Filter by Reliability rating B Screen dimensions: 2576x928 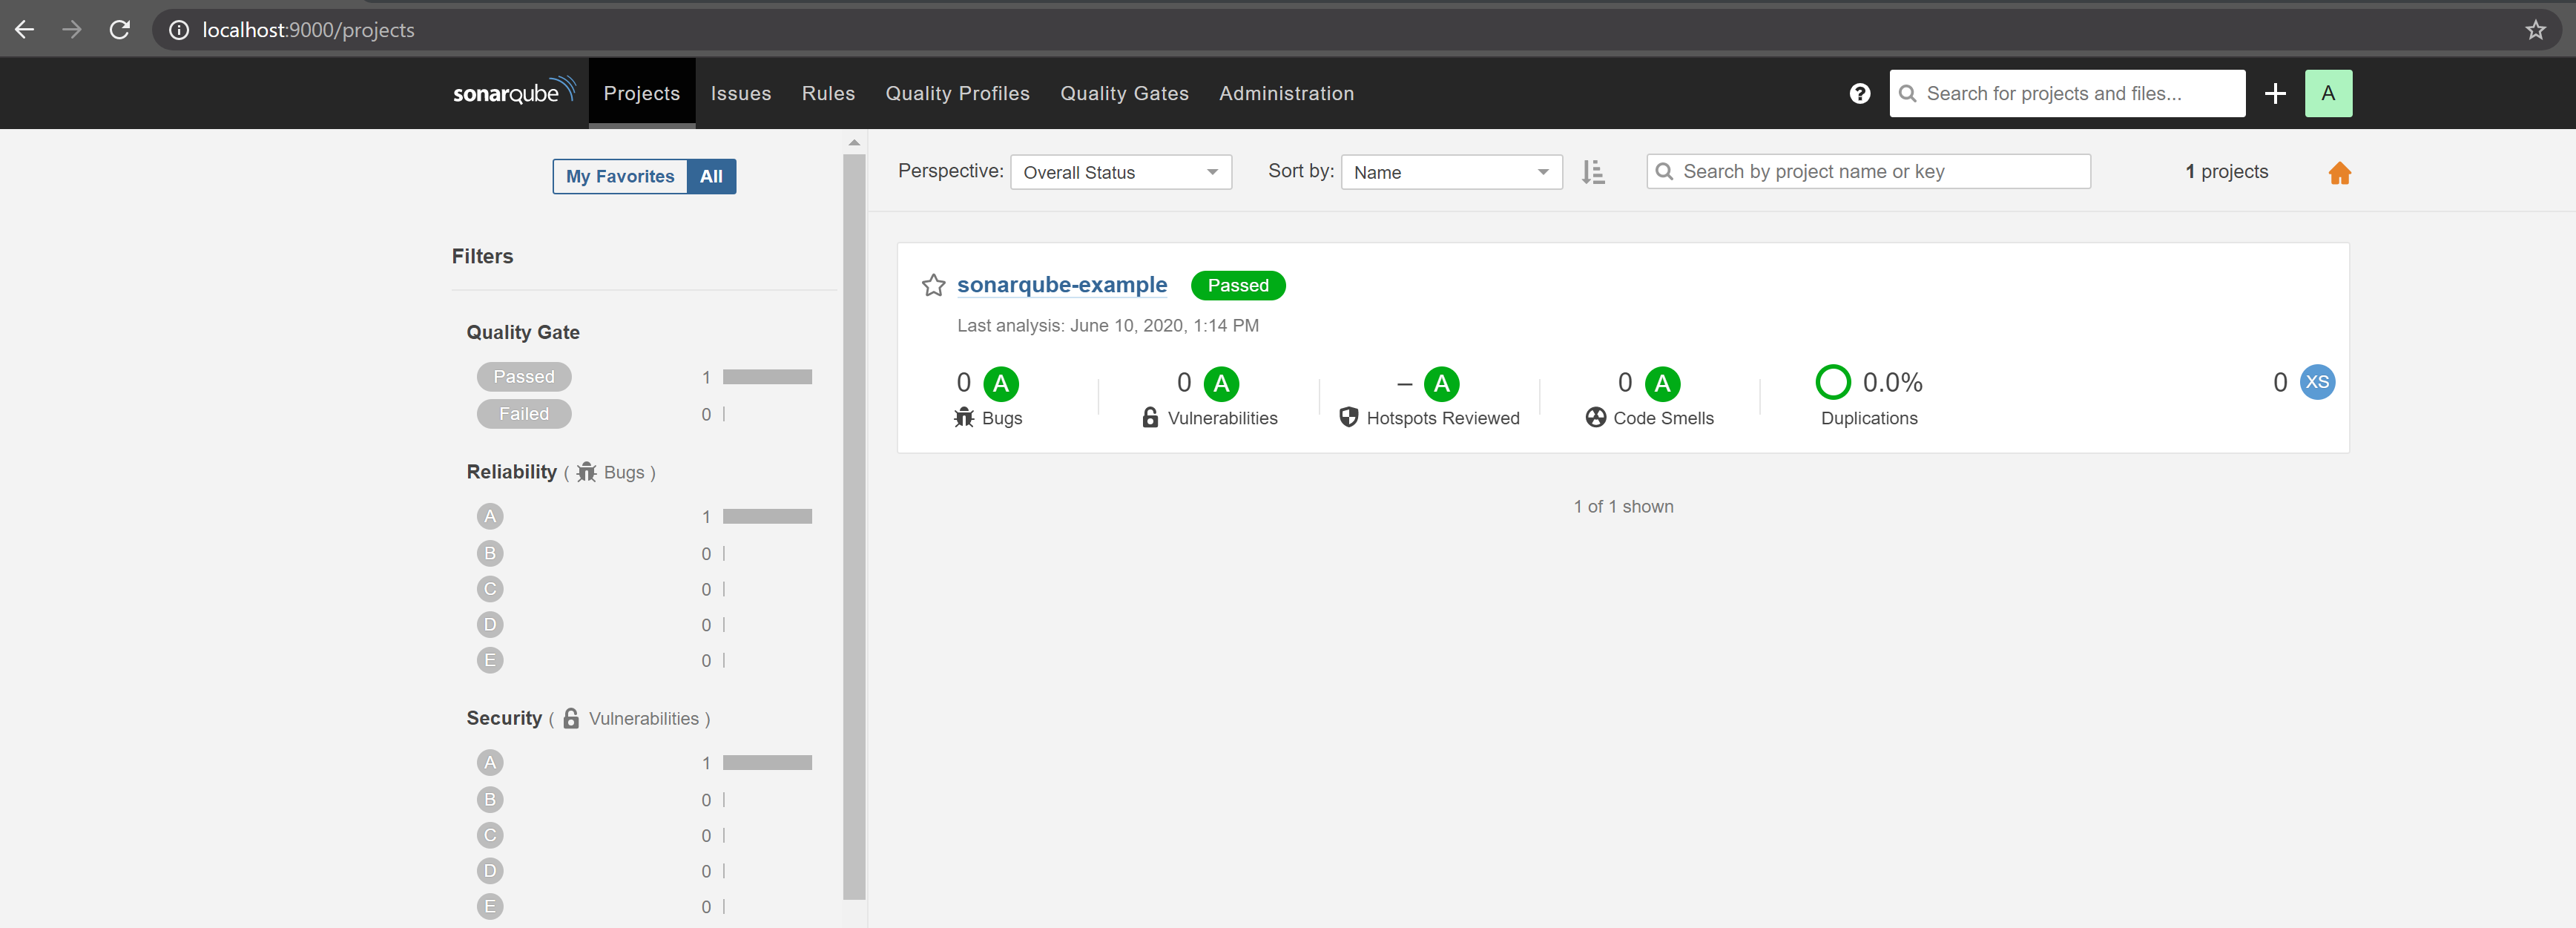coord(490,553)
